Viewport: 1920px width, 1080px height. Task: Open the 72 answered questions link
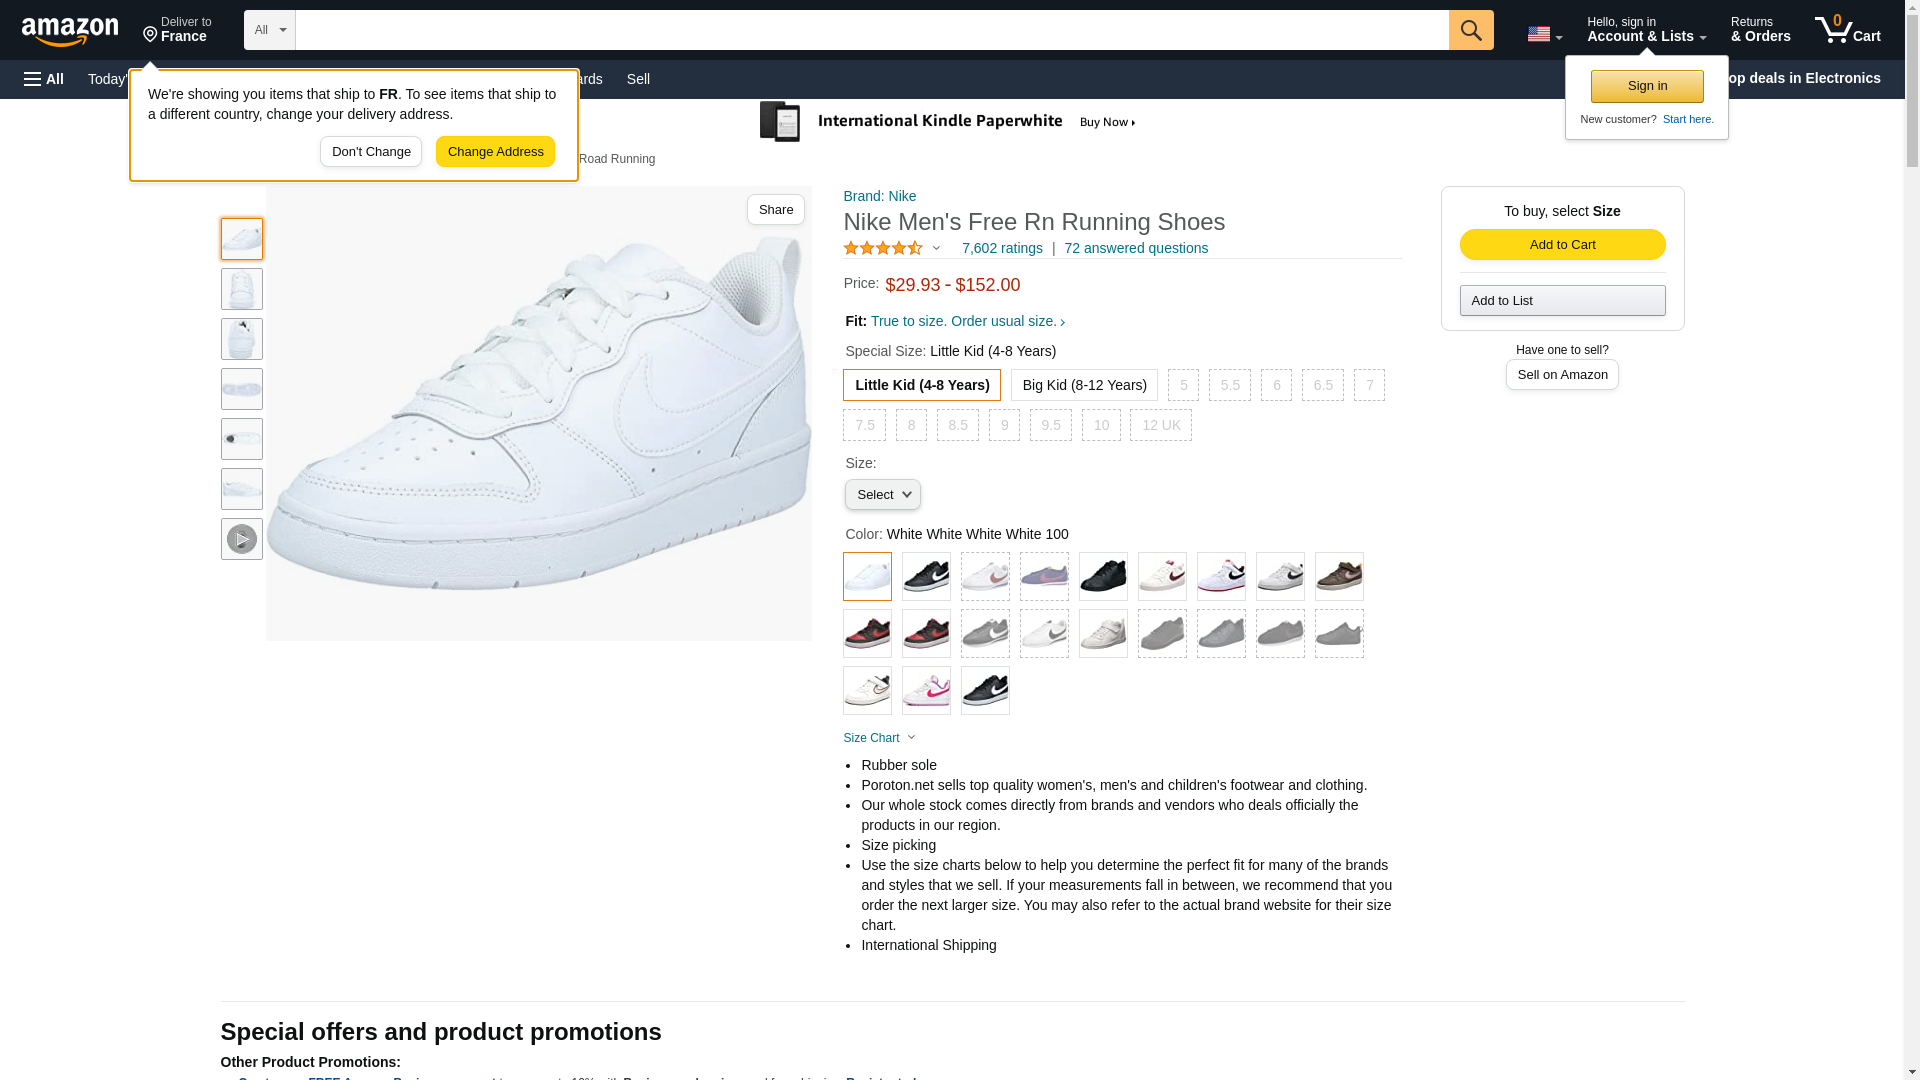pyautogui.click(x=1135, y=248)
